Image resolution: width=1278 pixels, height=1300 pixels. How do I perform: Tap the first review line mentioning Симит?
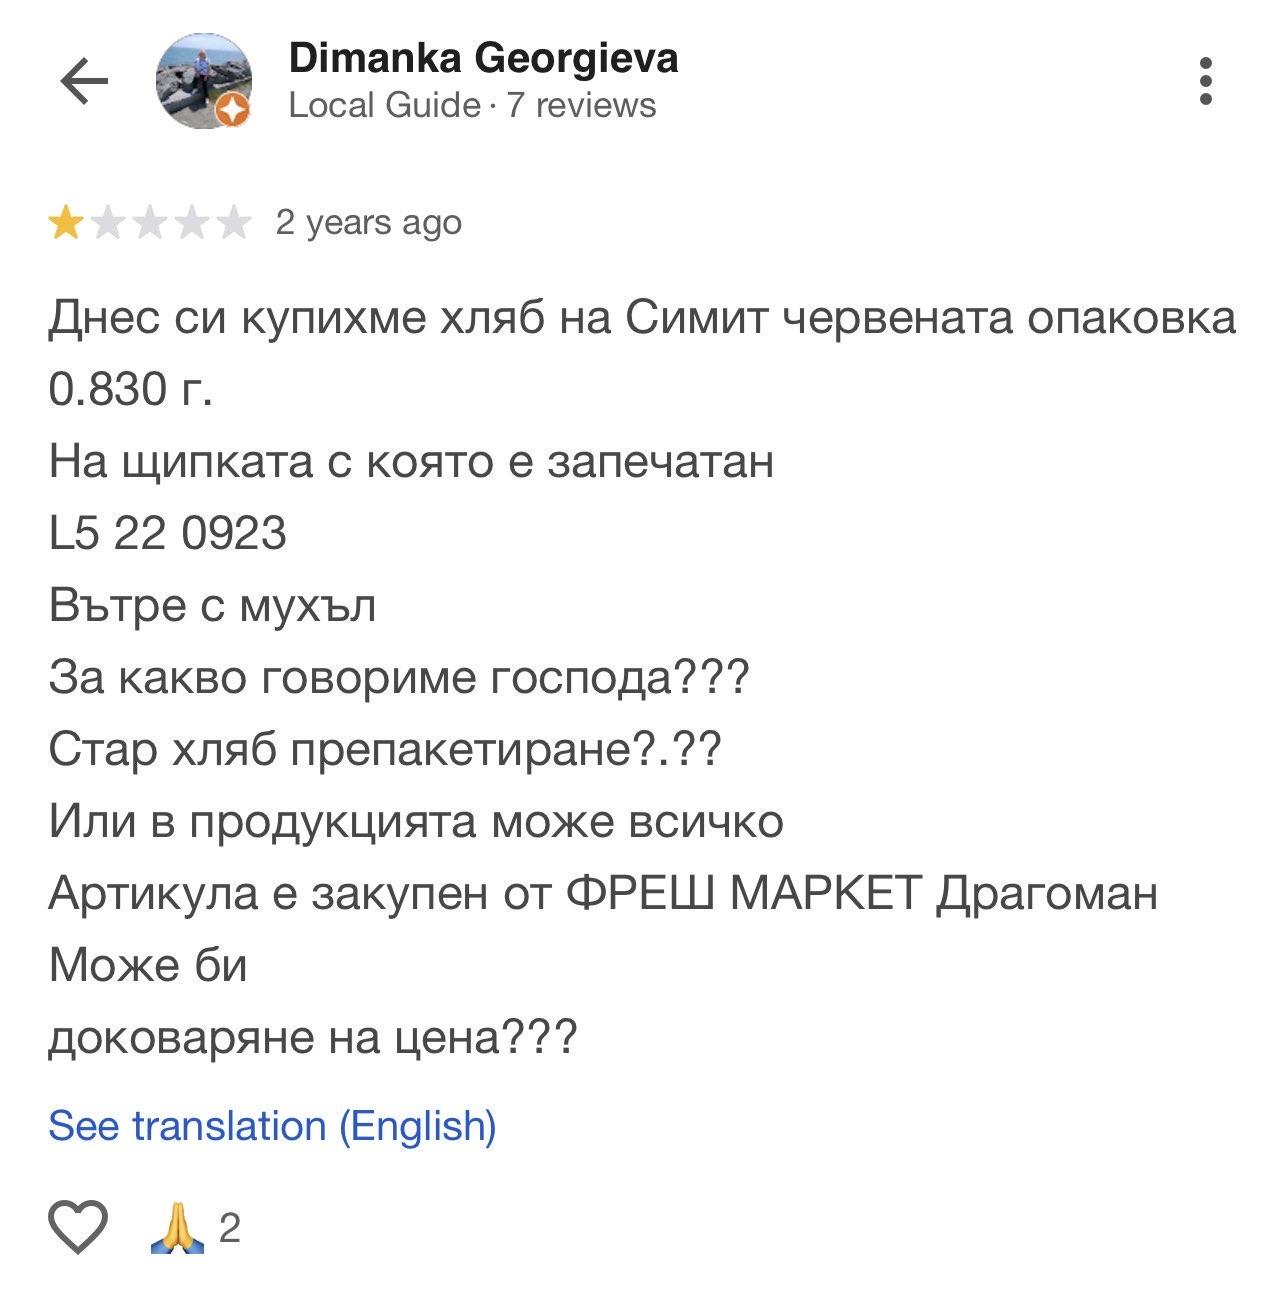point(642,318)
